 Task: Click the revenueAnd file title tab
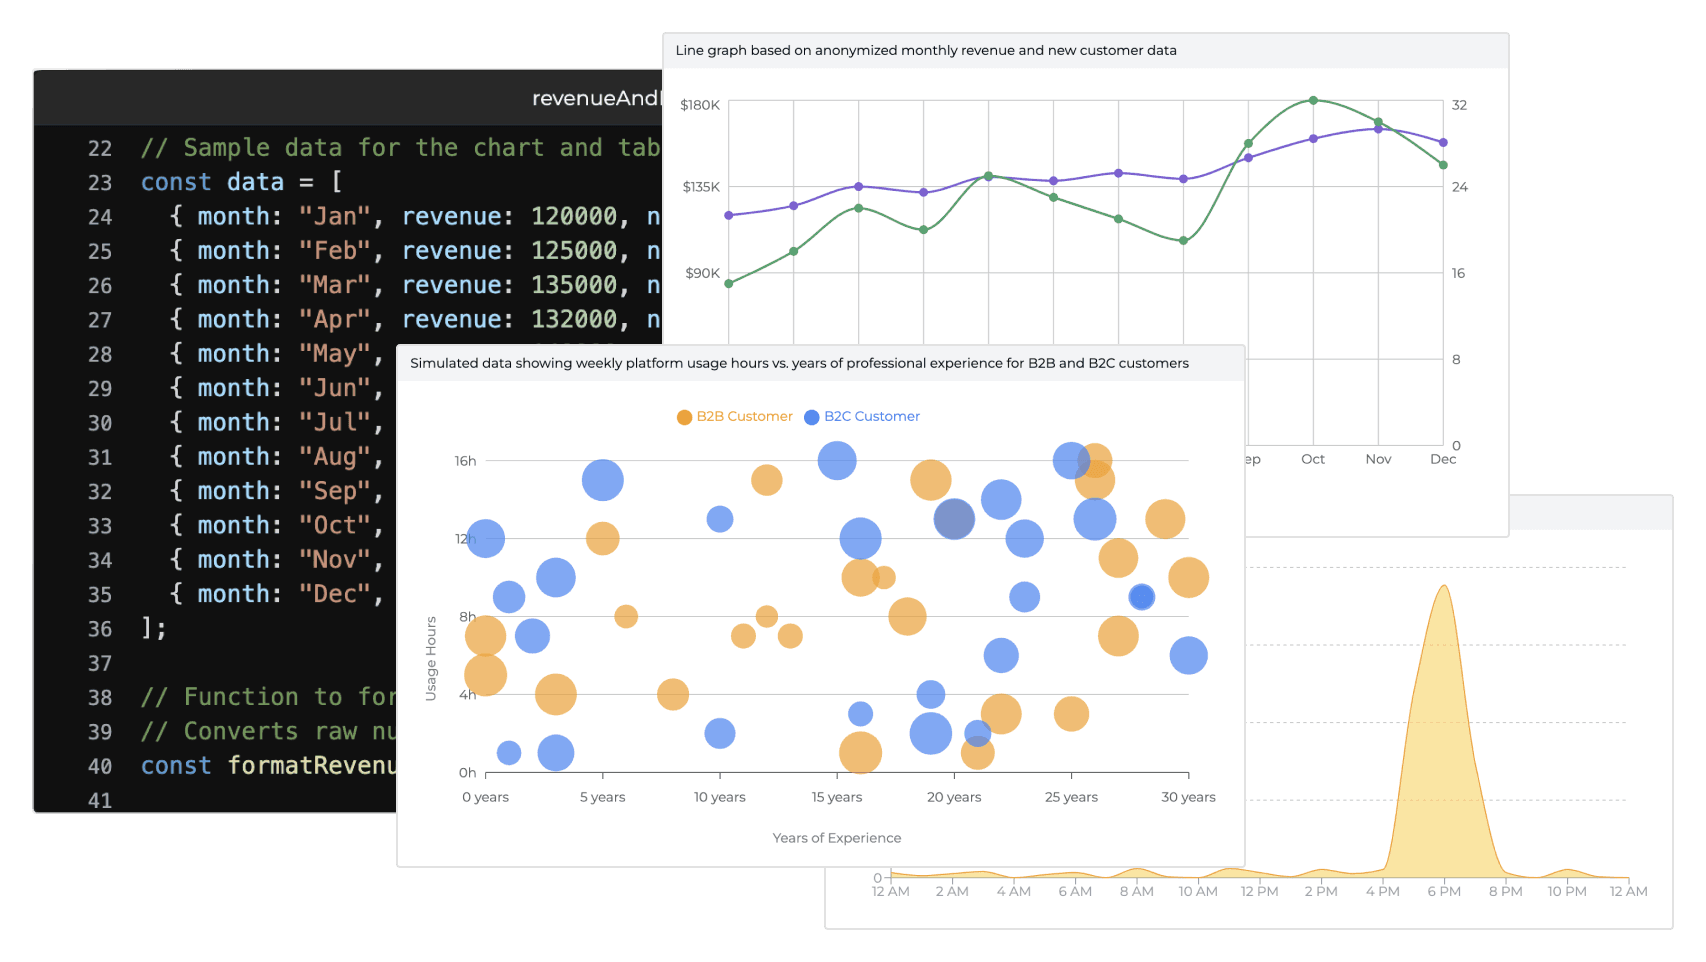point(596,98)
